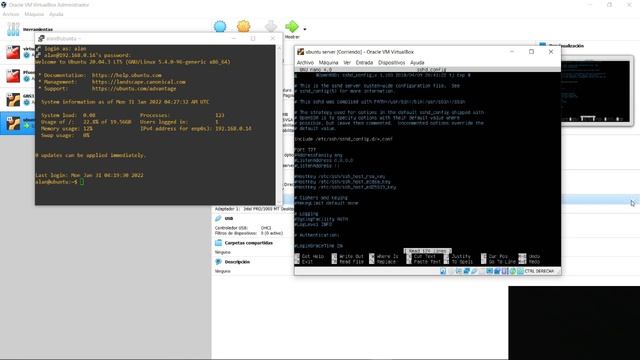Screen dimensions: 640x360
Task: Click 'Justify' nano shortcut in VM
Action: pyautogui.click(x=461, y=256)
